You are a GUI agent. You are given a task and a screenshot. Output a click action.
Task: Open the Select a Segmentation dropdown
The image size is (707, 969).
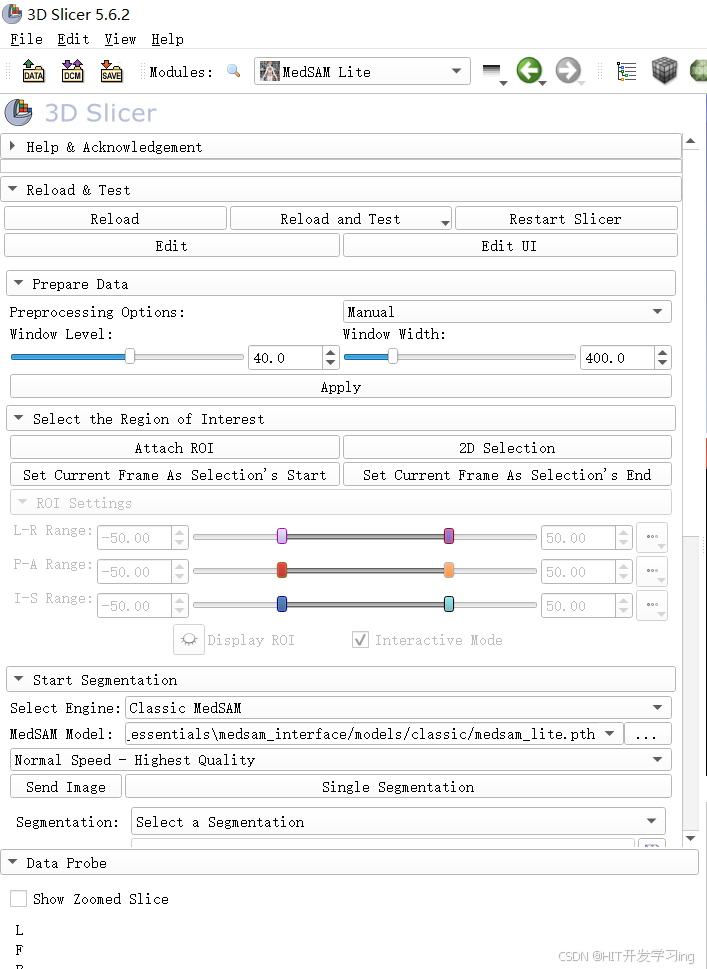[398, 822]
